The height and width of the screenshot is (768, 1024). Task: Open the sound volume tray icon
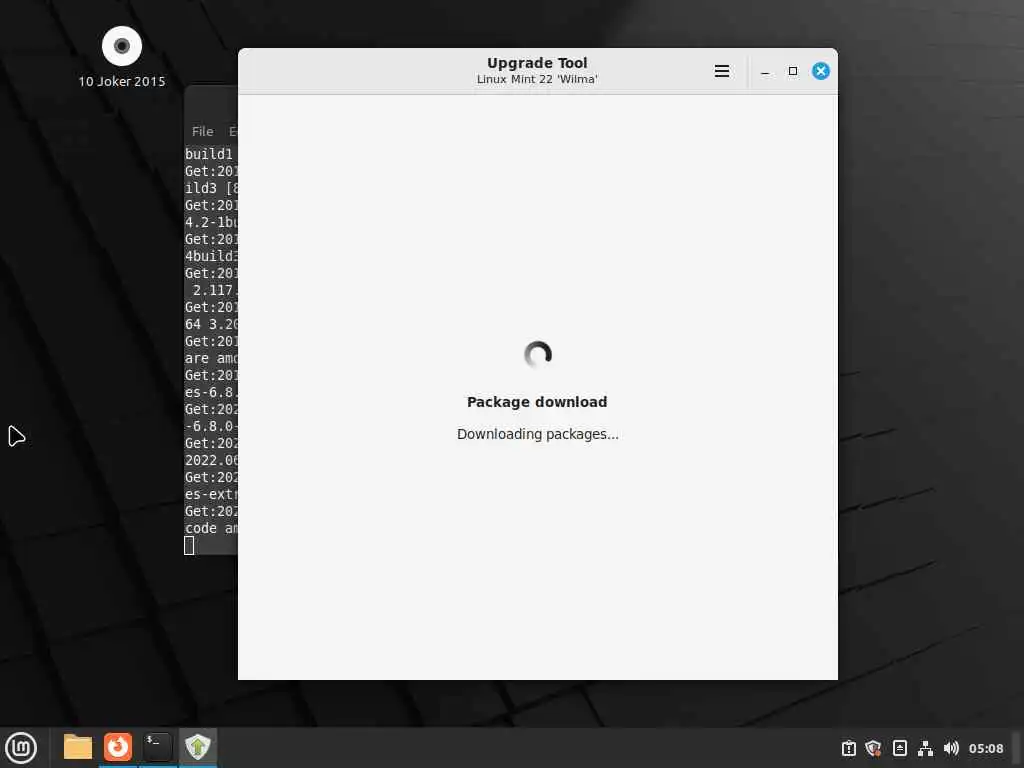coord(951,748)
